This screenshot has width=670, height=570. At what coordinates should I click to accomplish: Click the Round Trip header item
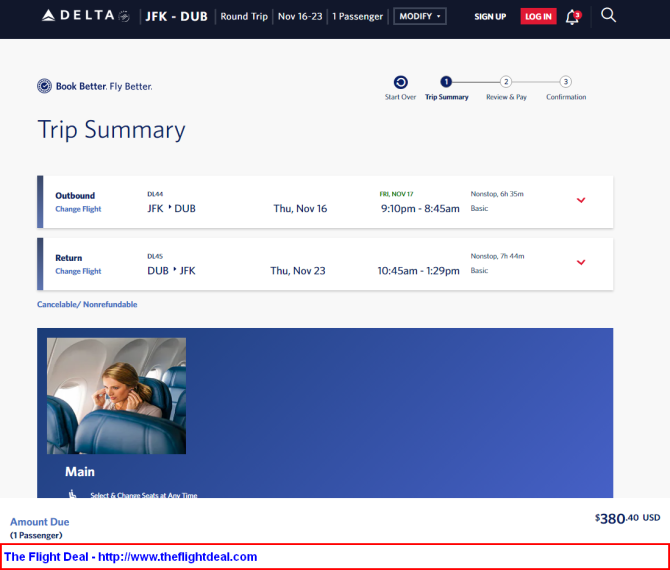244,16
